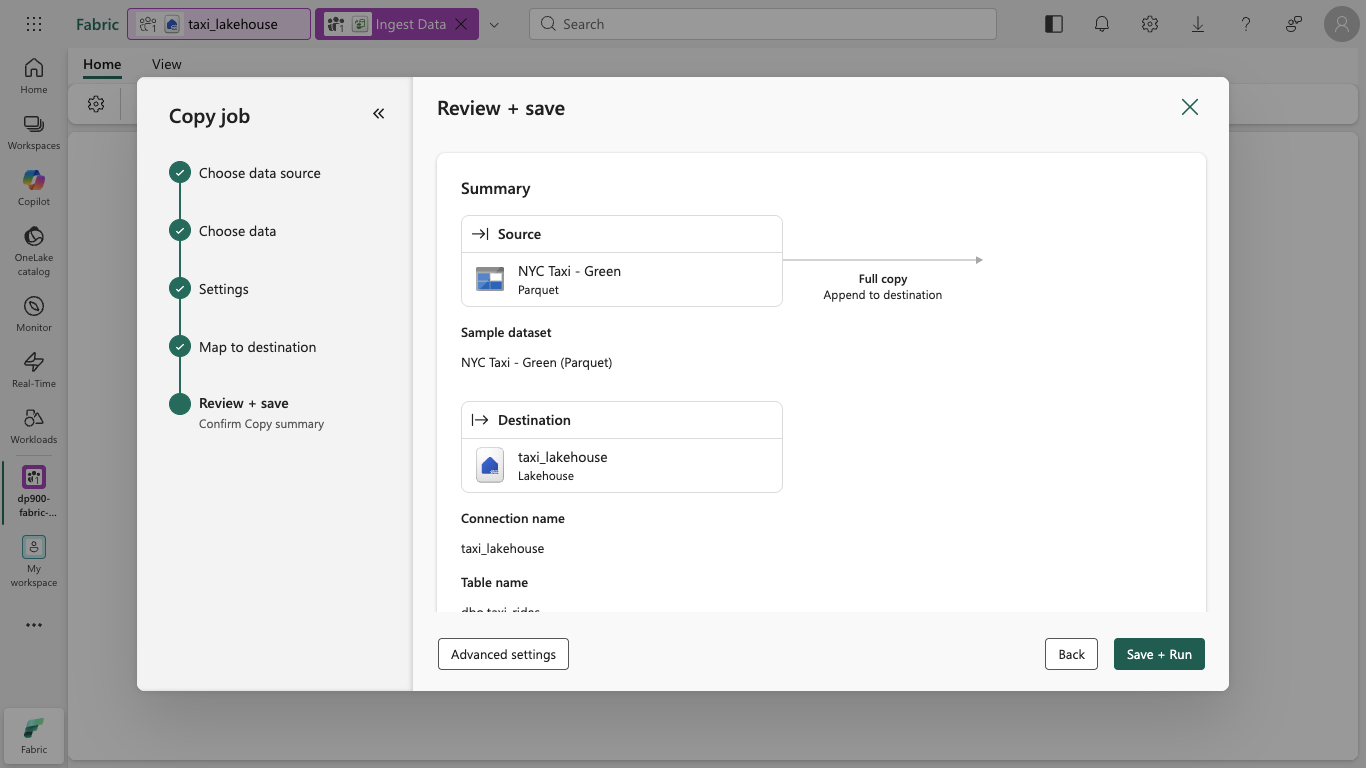Open OneLake catalog in the sidebar
Screen dimensions: 1366x768
(x=34, y=250)
